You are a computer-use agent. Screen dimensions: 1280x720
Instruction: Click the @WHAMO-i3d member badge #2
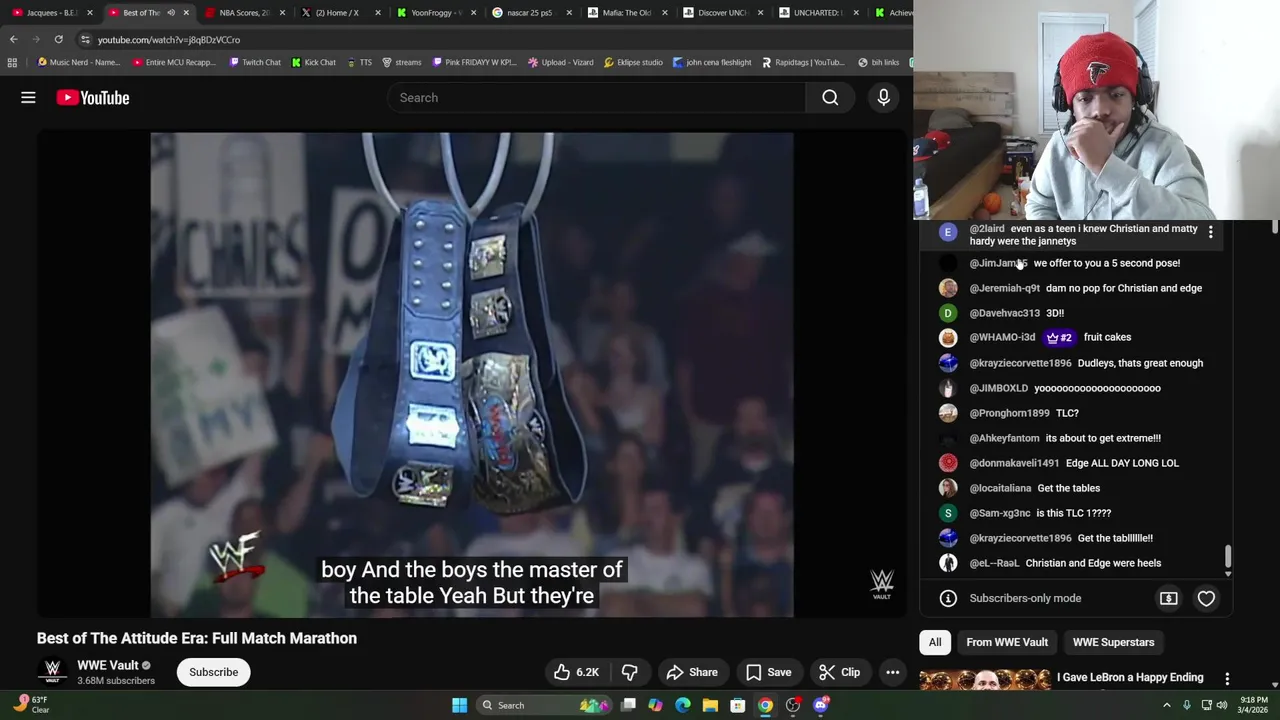(x=1059, y=337)
